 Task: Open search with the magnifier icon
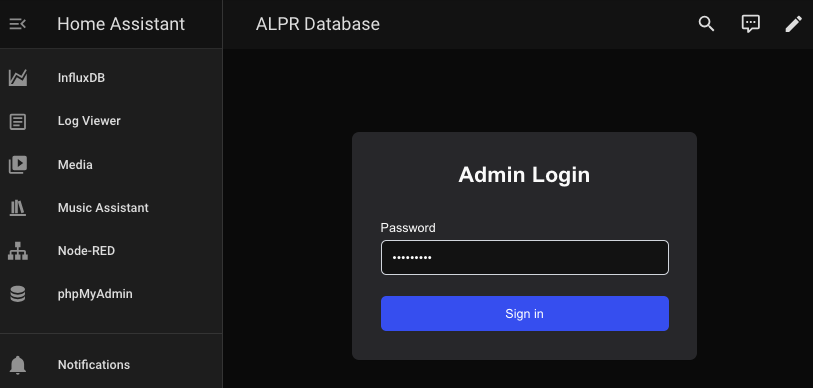706,24
